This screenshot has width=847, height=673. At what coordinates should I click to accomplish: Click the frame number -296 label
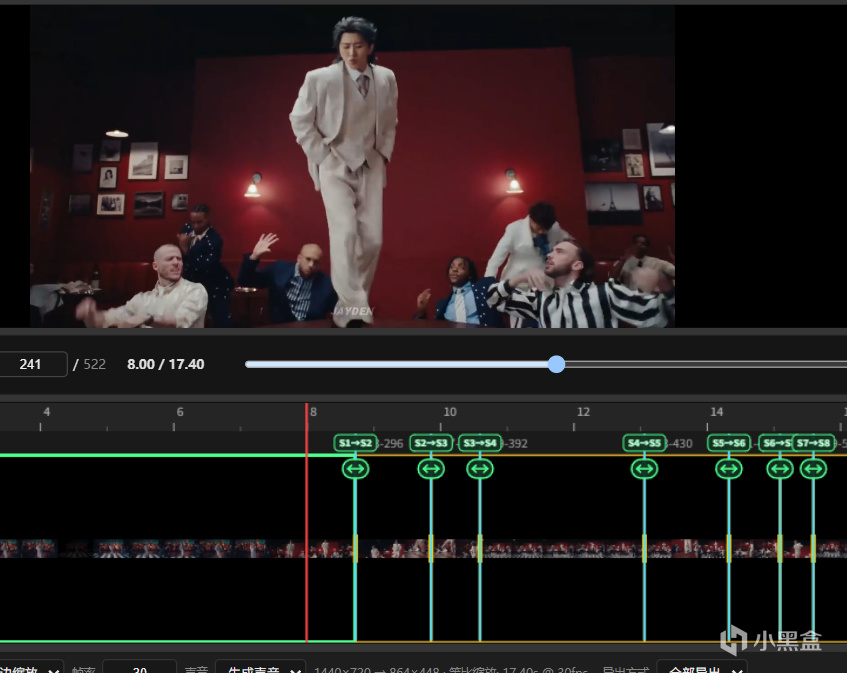tap(392, 443)
